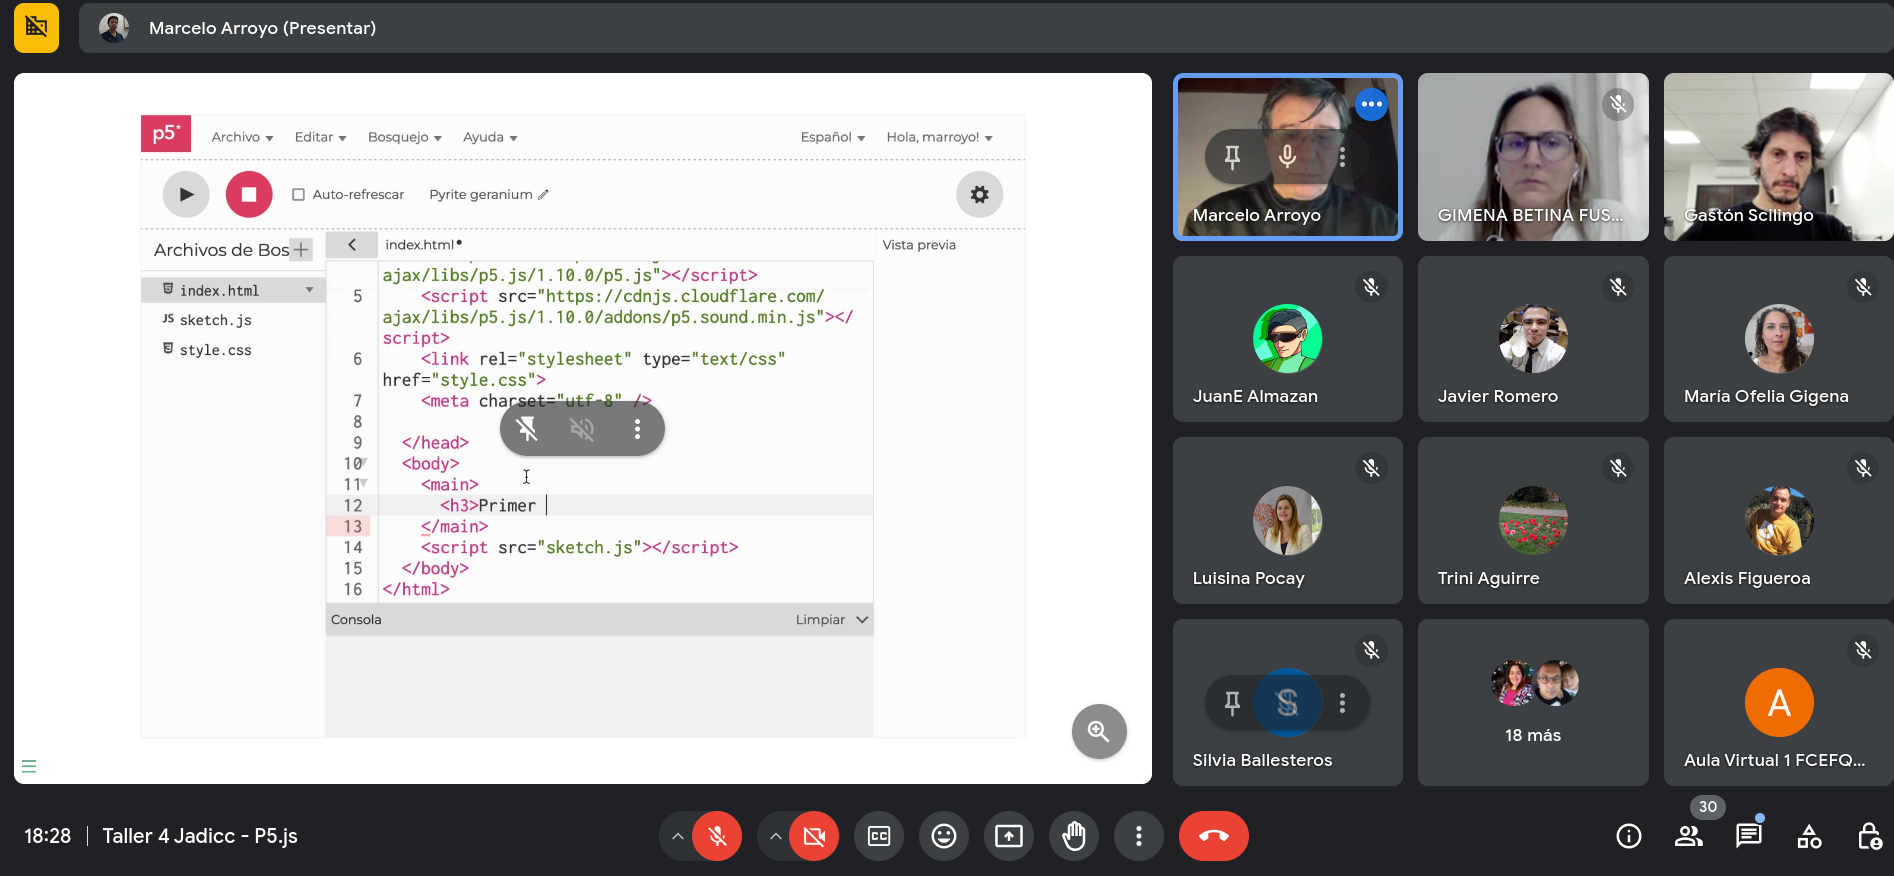The width and height of the screenshot is (1894, 876).
Task: Open the Hola, marroyo! account dropdown
Action: 939,137
